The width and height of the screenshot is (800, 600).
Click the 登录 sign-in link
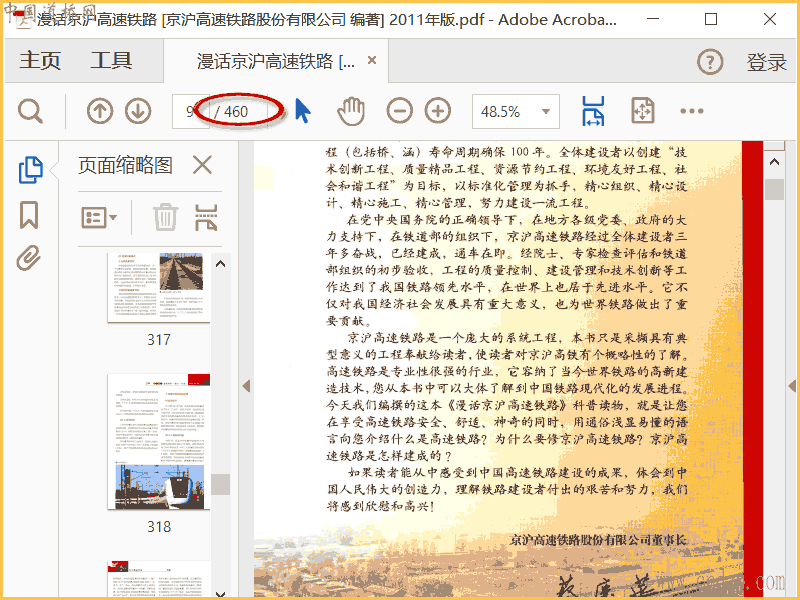(x=766, y=62)
